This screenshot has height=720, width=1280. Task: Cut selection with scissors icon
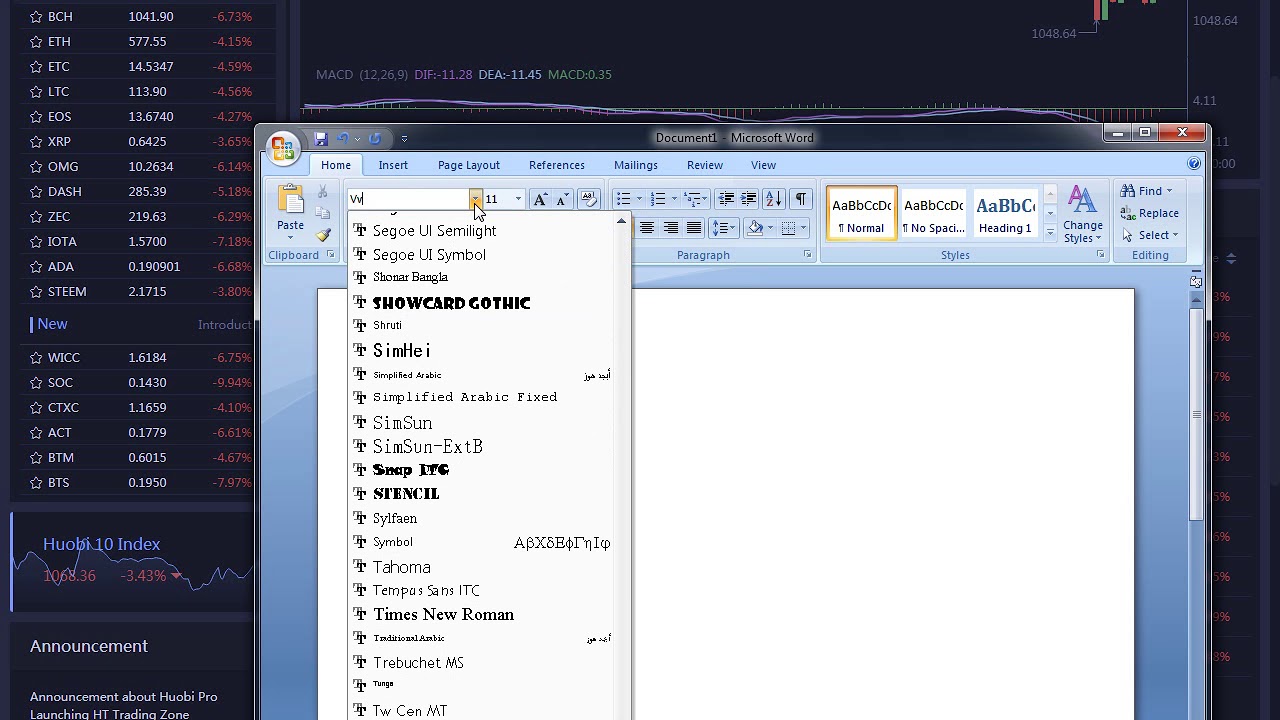click(x=322, y=191)
